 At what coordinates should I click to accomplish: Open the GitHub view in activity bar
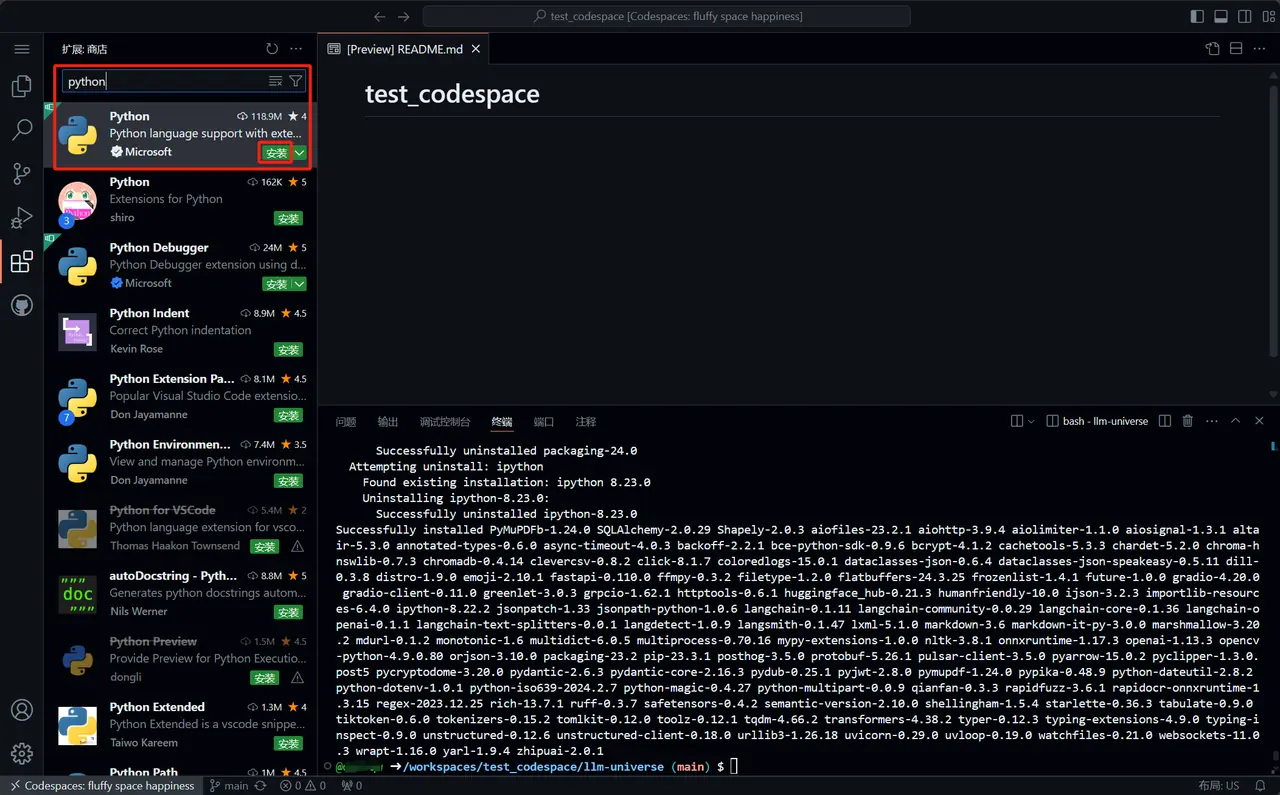21,305
